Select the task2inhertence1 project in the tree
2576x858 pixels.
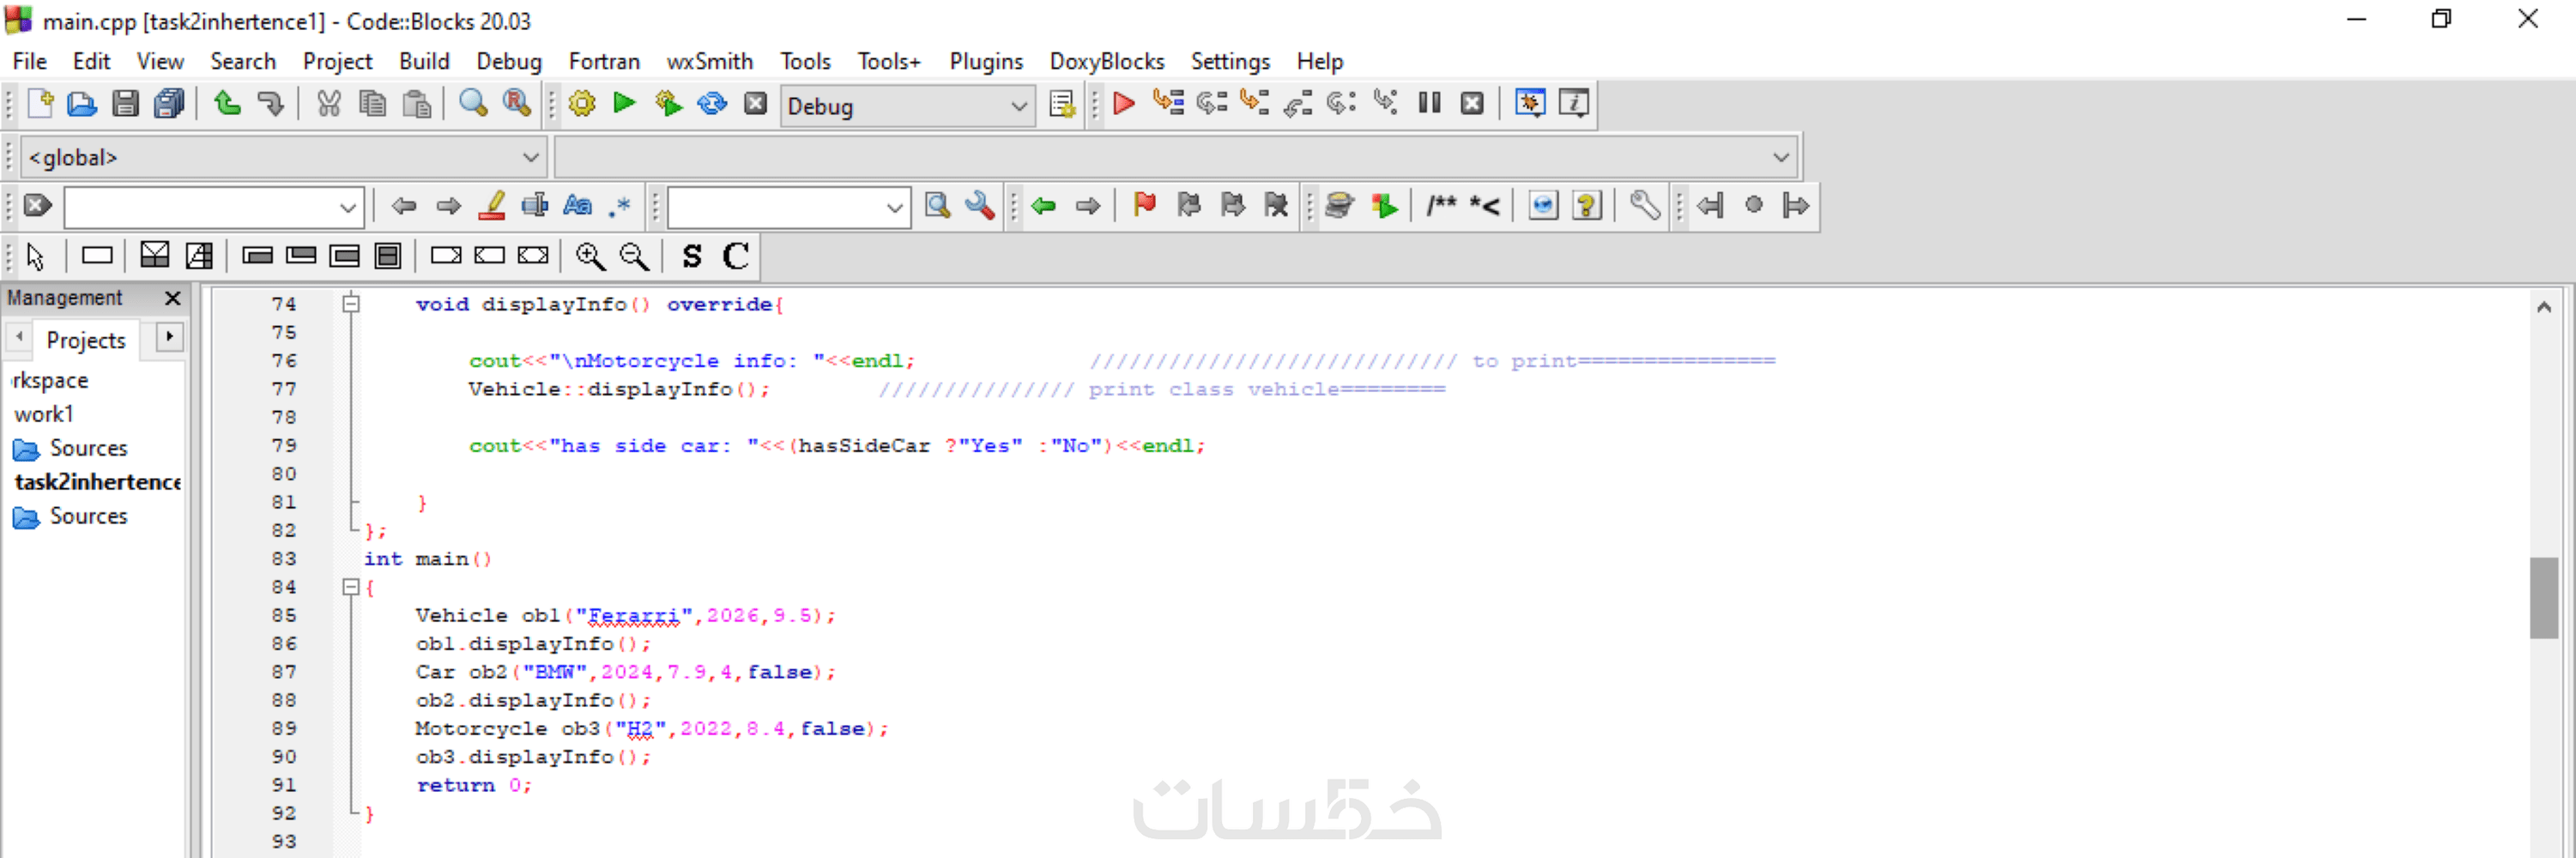point(97,482)
